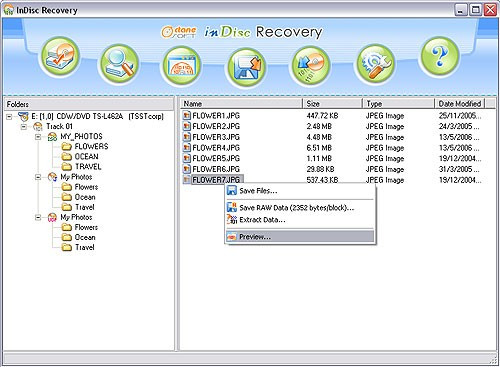The height and width of the screenshot is (367, 500).
Task: Sort by the Name column header
Action: point(242,104)
